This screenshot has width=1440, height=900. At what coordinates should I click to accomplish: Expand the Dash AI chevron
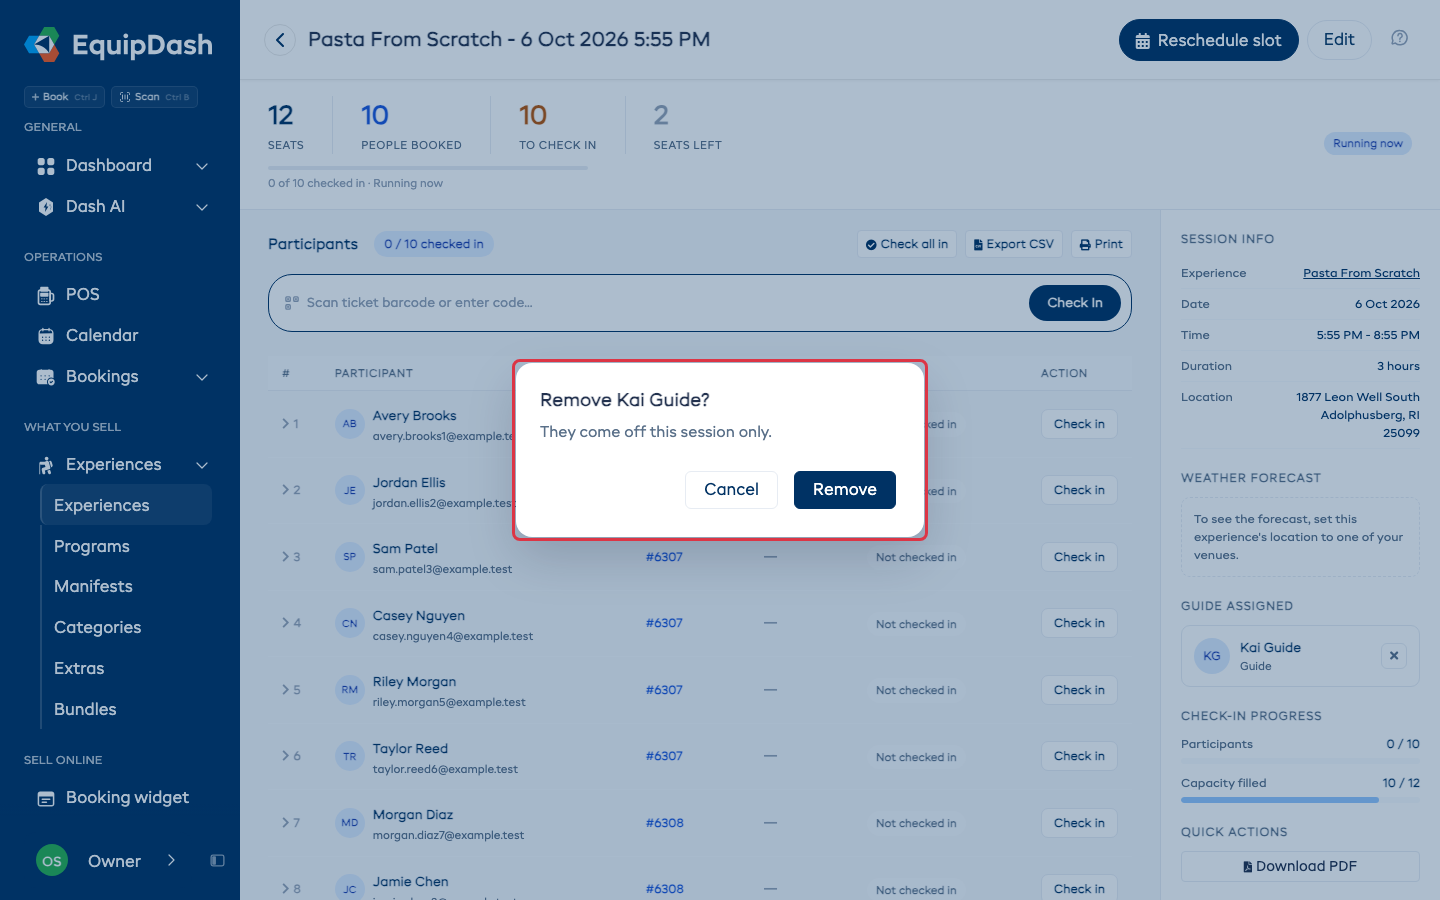202,207
